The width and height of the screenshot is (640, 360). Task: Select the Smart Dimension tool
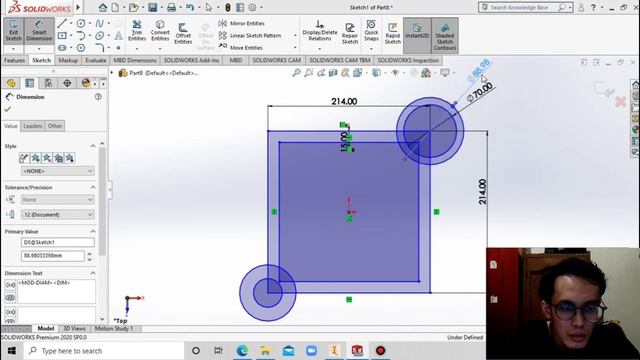click(x=39, y=31)
